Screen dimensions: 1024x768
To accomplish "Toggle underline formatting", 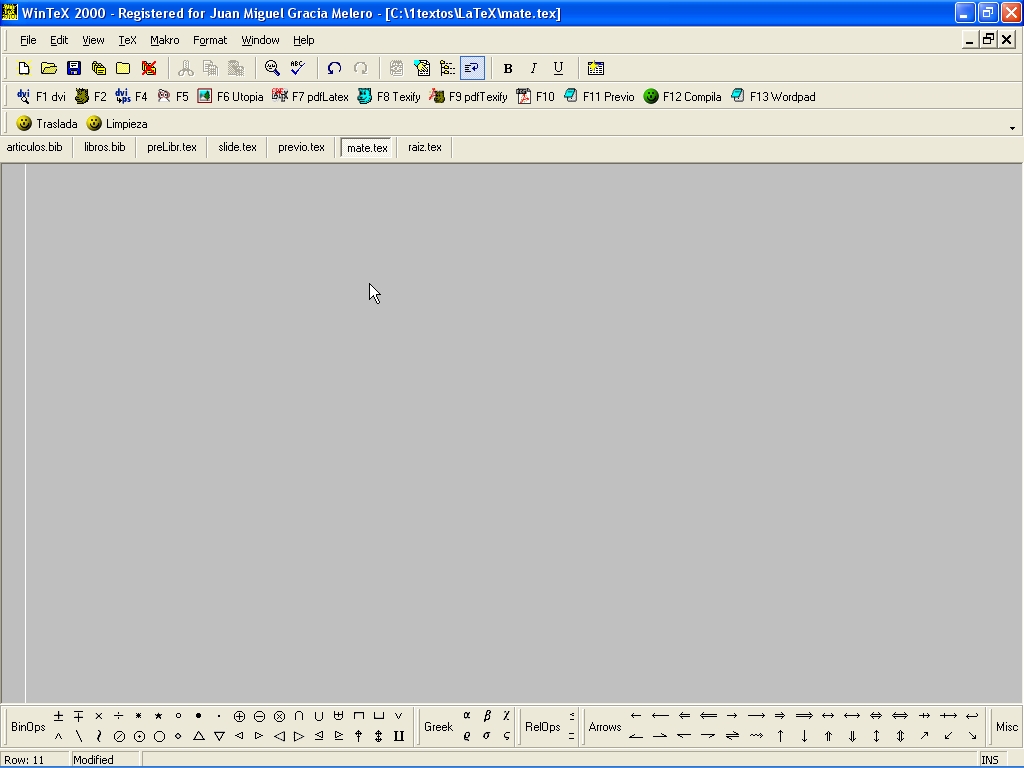I will tap(558, 69).
